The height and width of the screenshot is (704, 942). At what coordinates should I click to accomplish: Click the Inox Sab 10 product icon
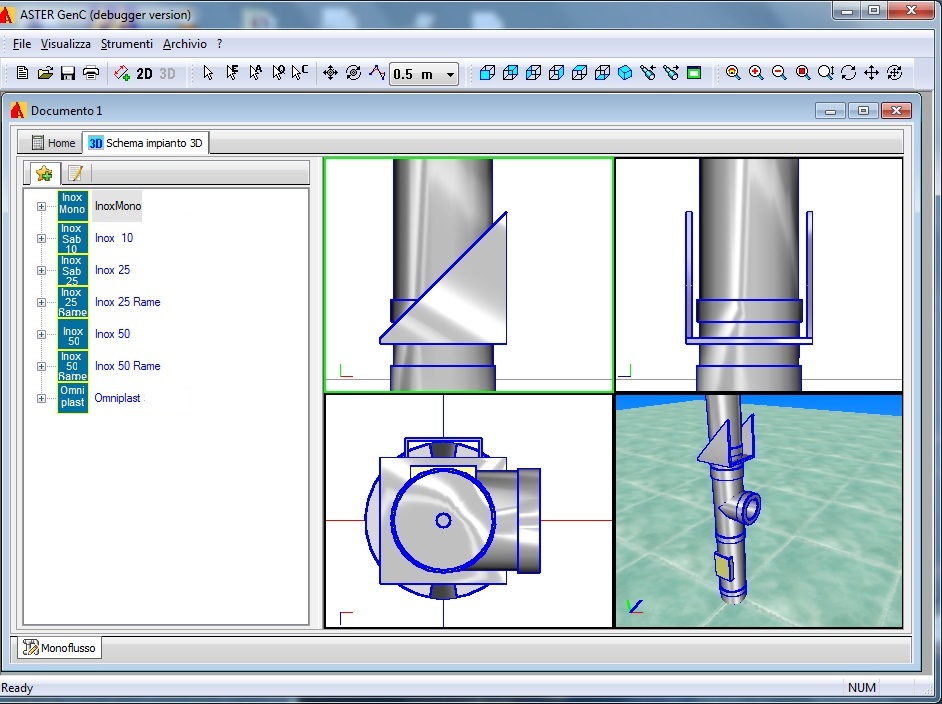[x=73, y=238]
